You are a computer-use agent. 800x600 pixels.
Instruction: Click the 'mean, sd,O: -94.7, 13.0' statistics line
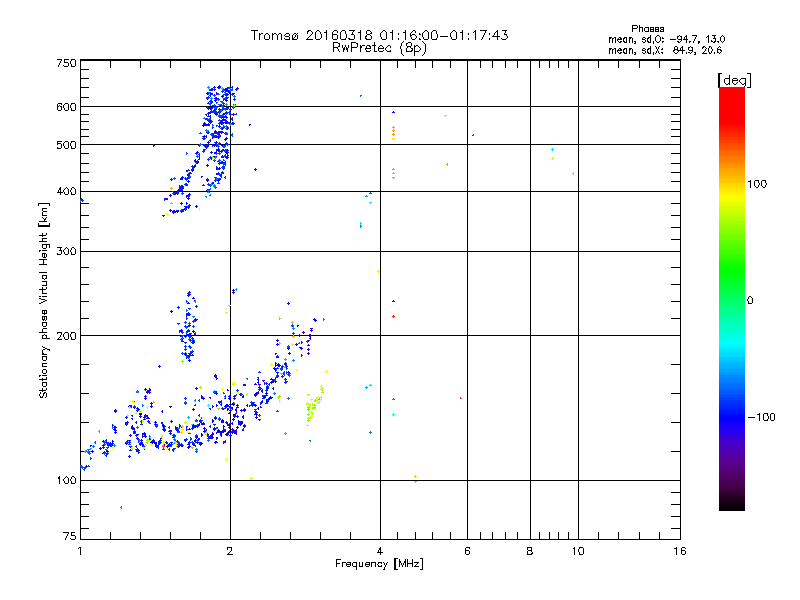point(666,39)
